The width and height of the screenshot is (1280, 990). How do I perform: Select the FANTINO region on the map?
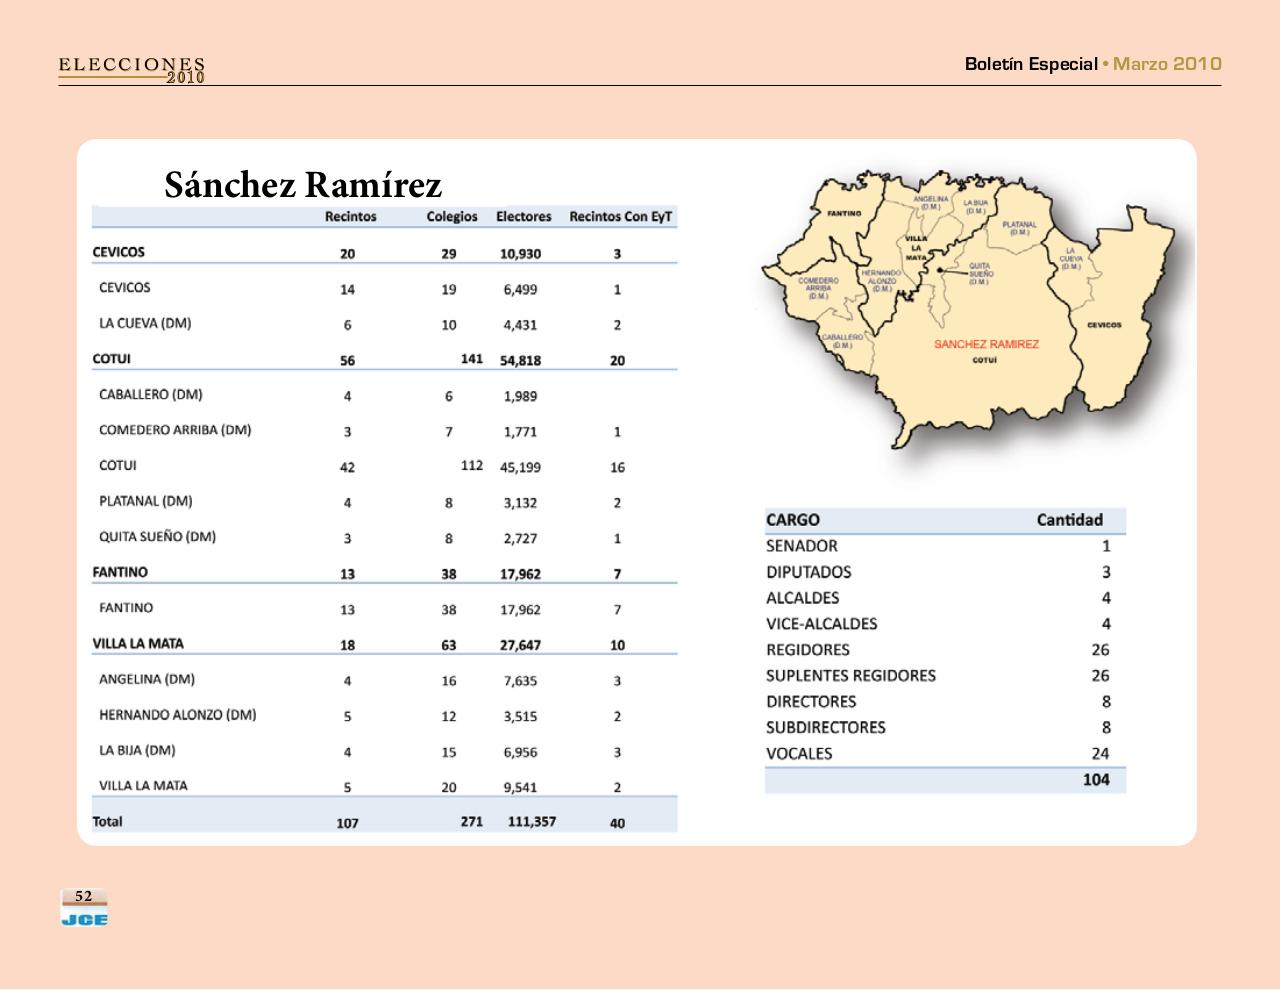[x=843, y=211]
